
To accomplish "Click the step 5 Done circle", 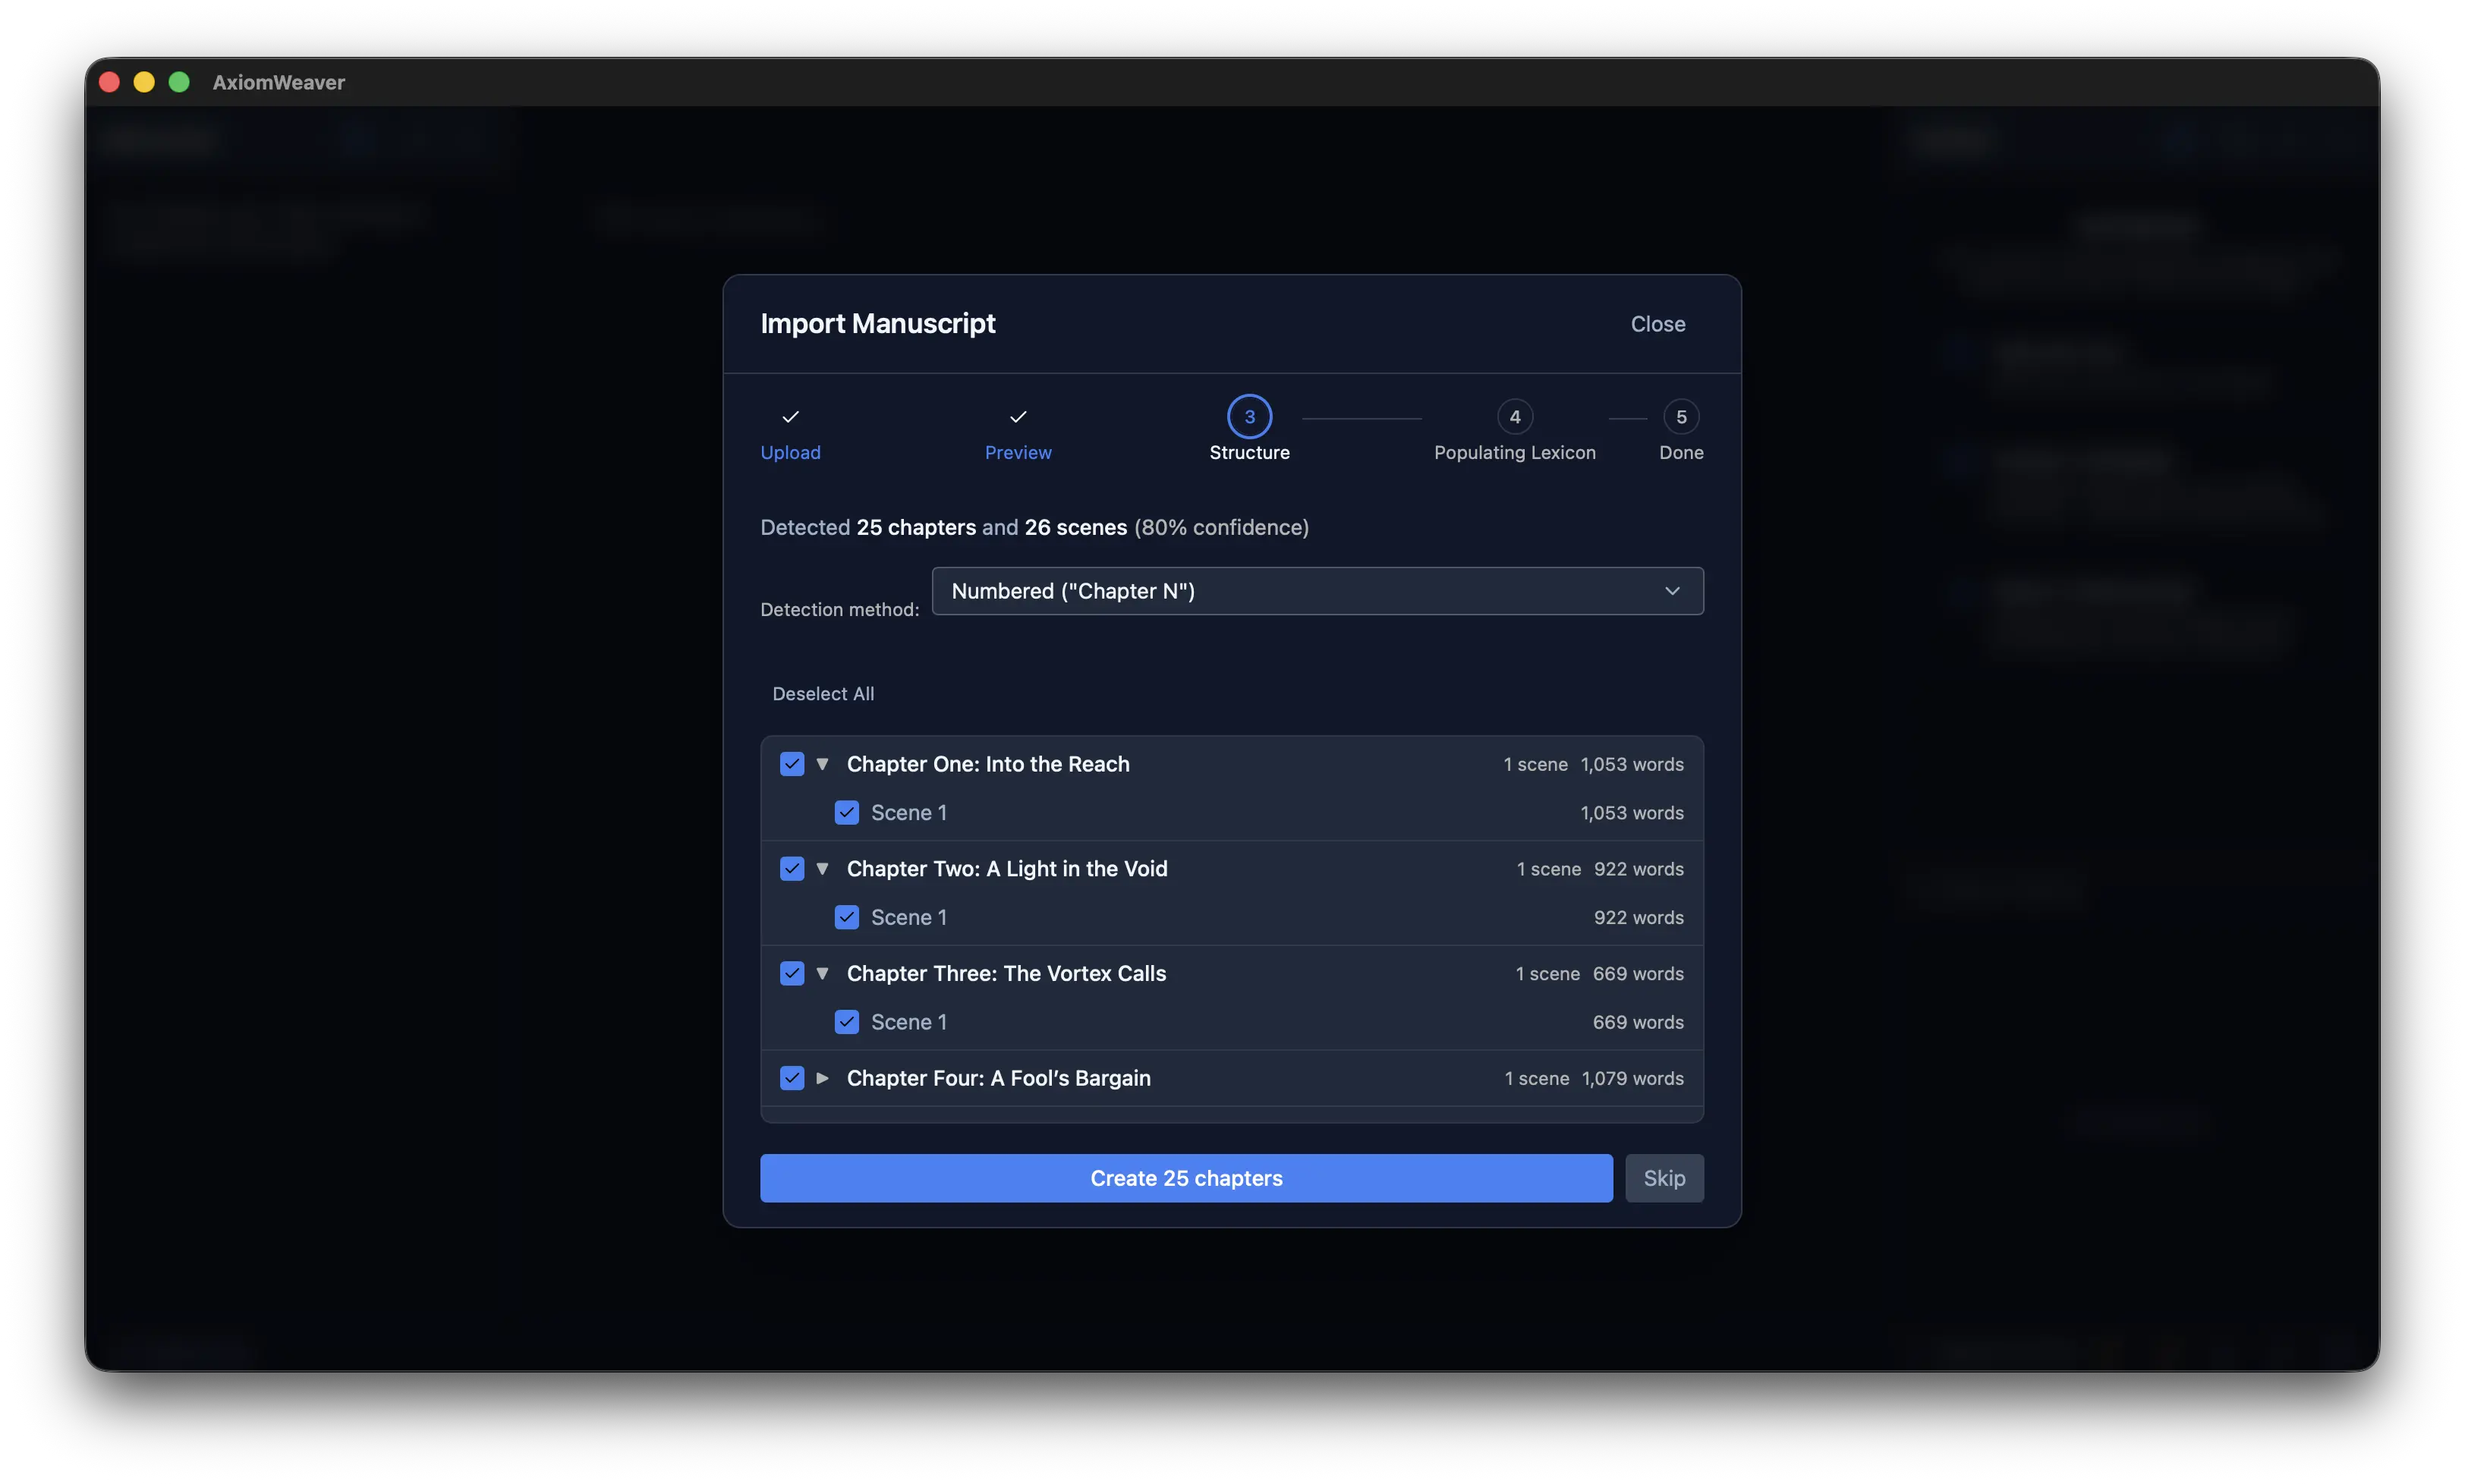I will 1681,417.
